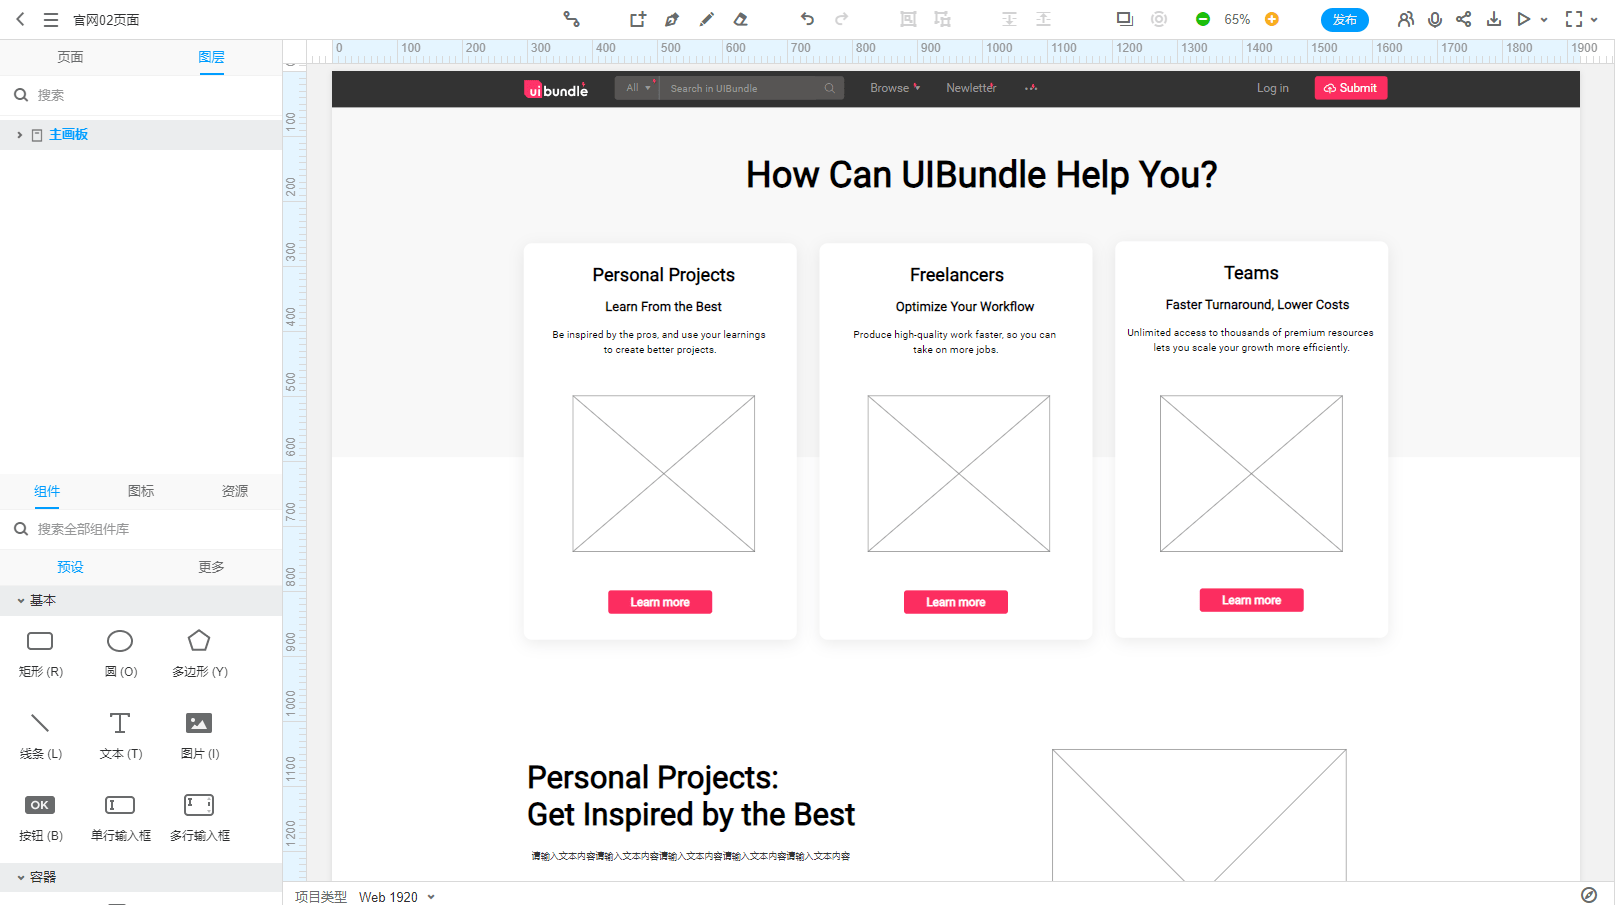Switch to the 图标 tab
This screenshot has width=1615, height=905.
[141, 491]
